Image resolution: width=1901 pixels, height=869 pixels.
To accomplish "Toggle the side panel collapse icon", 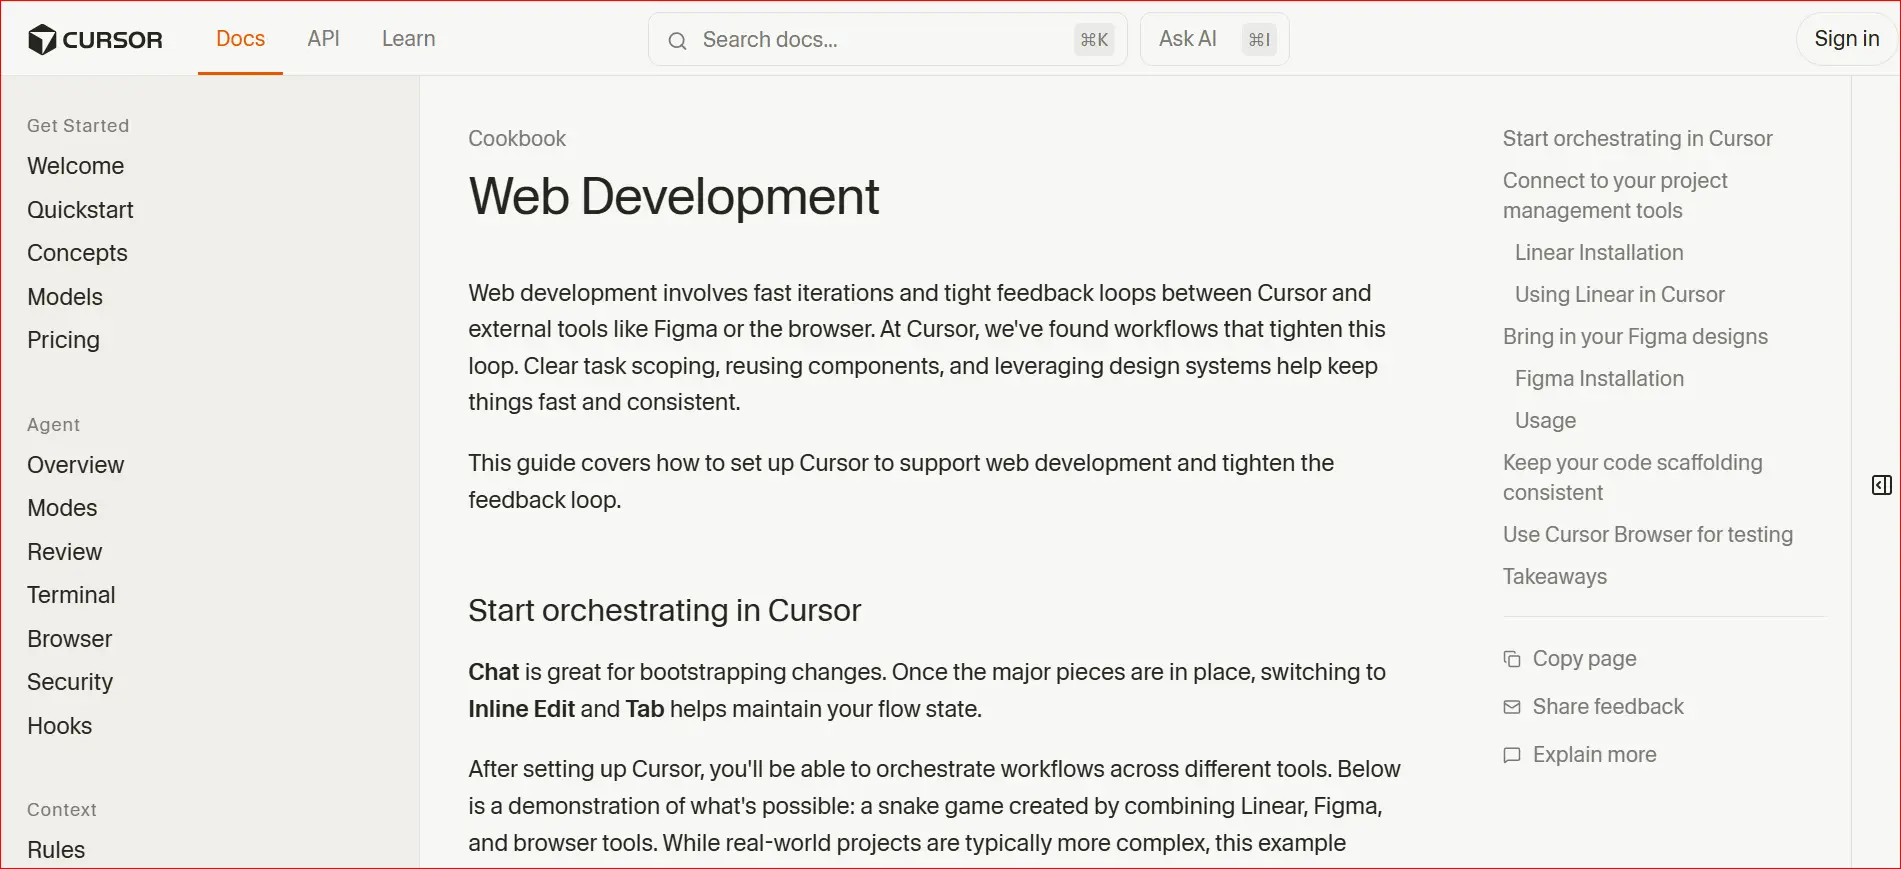I will (1881, 485).
